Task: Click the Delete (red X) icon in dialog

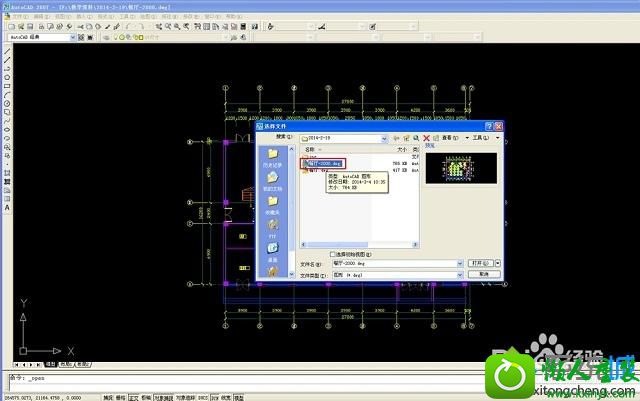Action: coord(427,138)
